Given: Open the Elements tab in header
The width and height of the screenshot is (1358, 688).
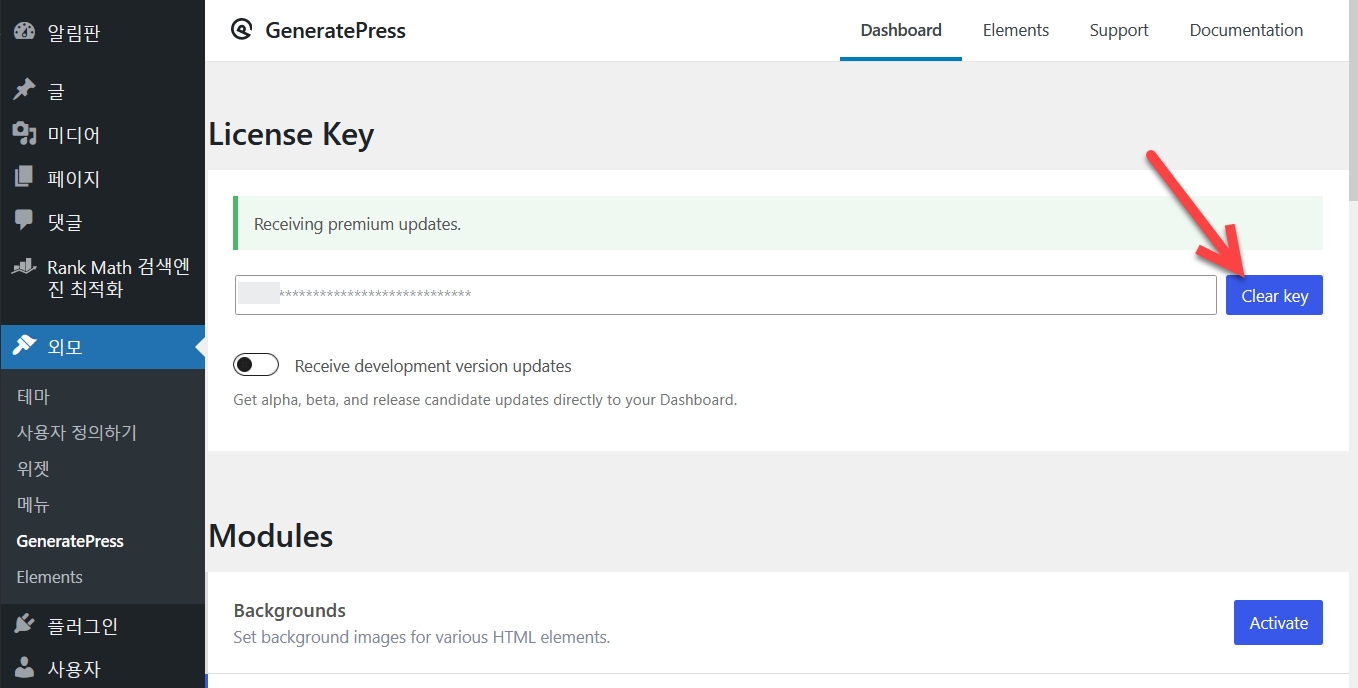Looking at the screenshot, I should pos(1016,30).
